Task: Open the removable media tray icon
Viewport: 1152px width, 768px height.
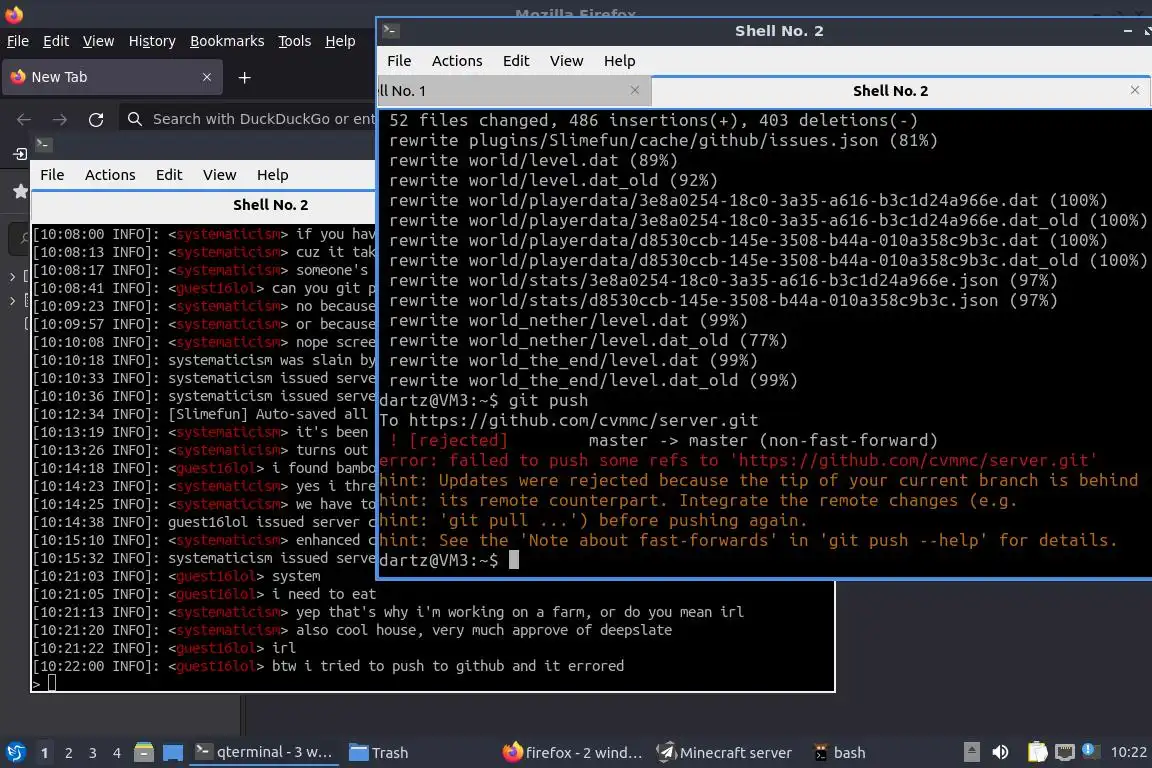Action: [971, 752]
